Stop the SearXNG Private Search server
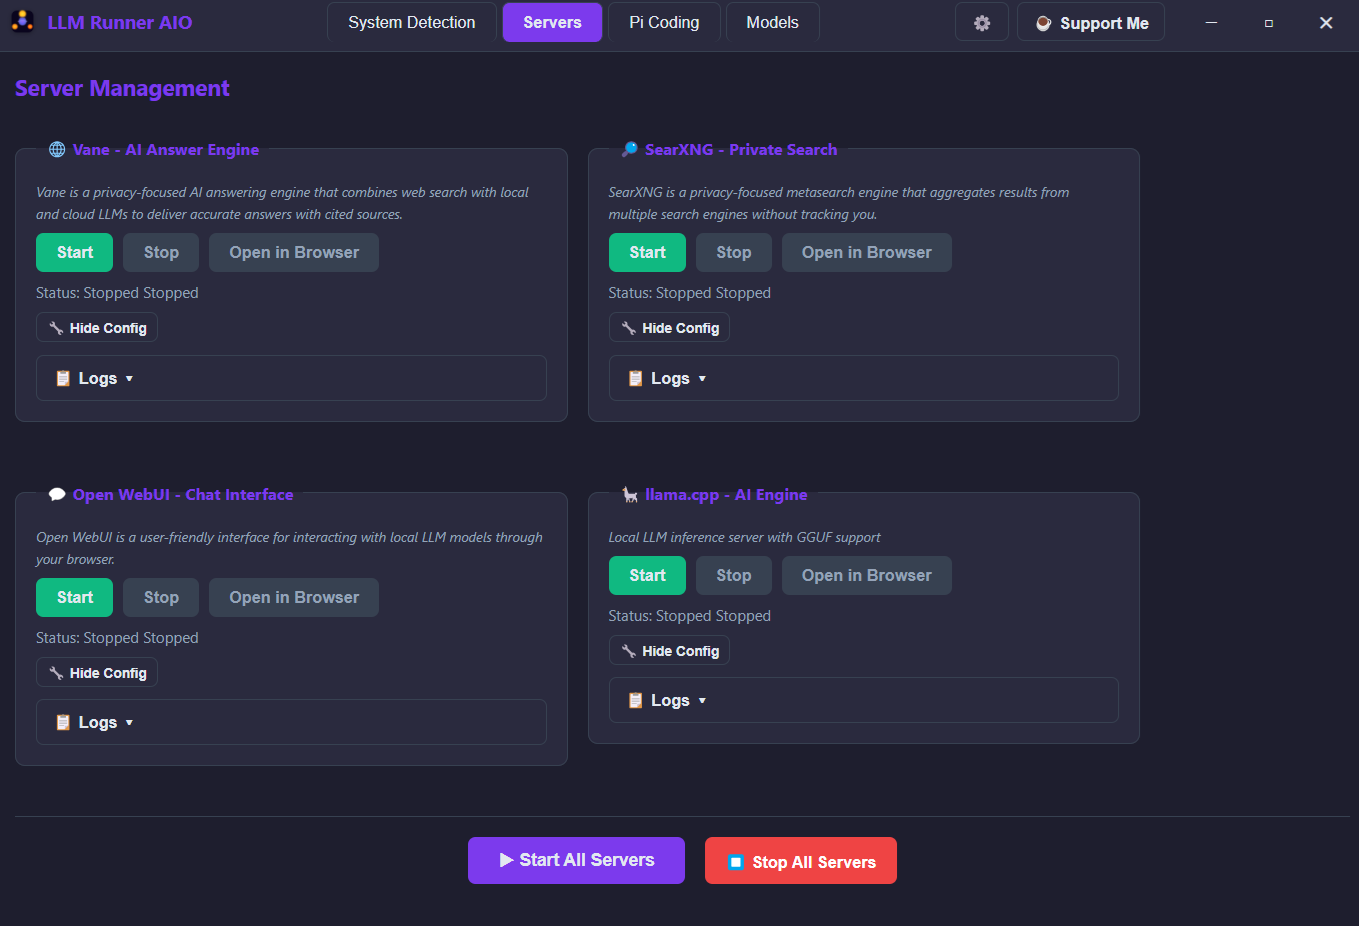1359x926 pixels. coord(734,253)
